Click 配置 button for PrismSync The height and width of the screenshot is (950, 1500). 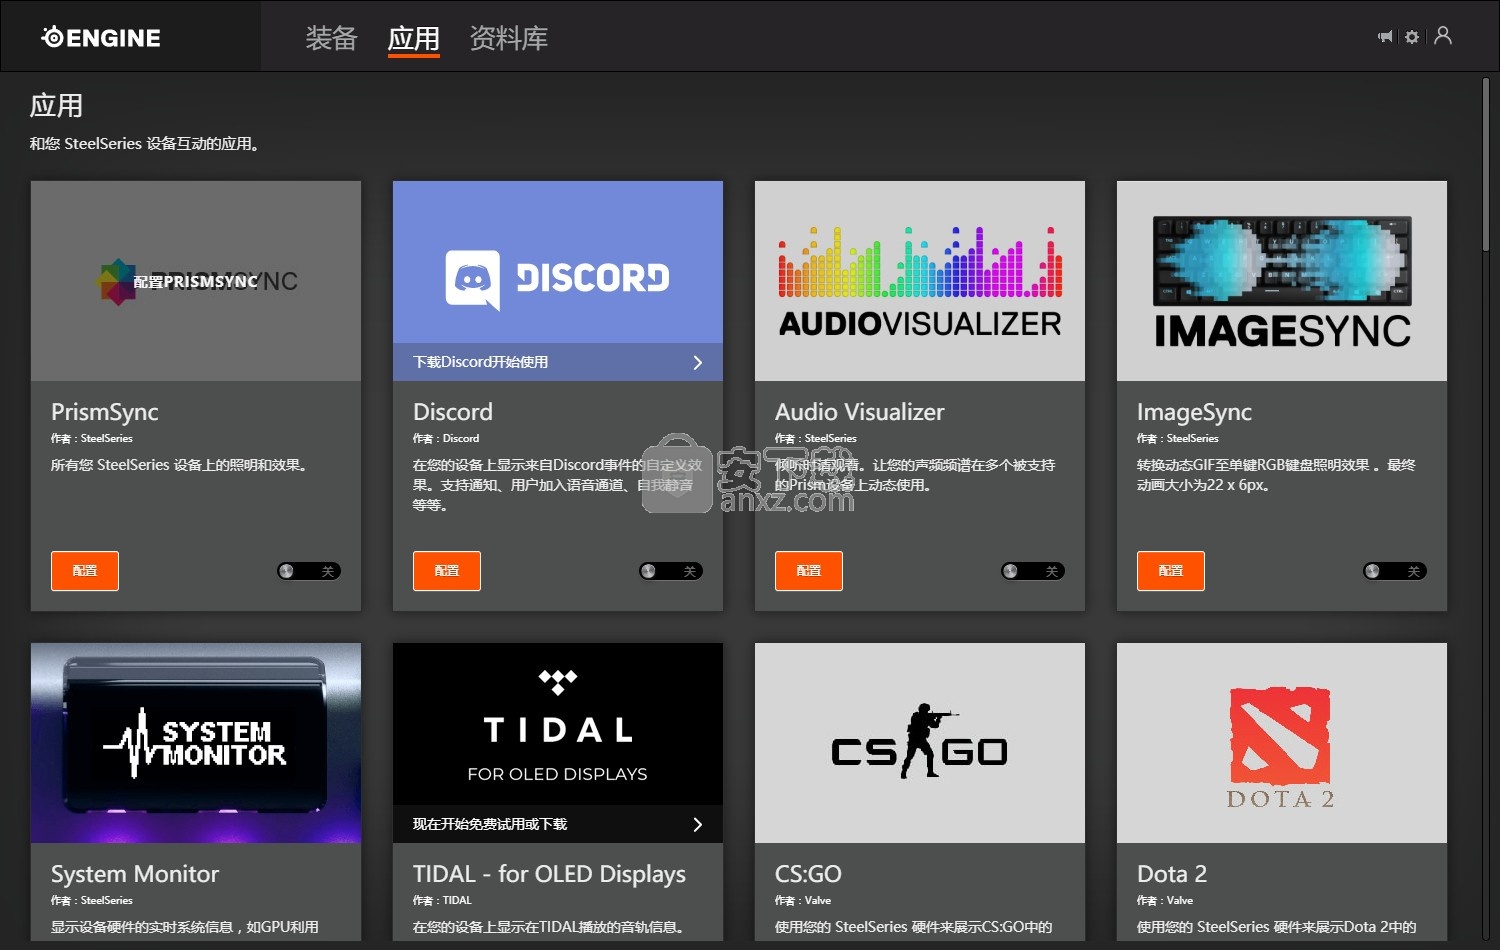(85, 571)
